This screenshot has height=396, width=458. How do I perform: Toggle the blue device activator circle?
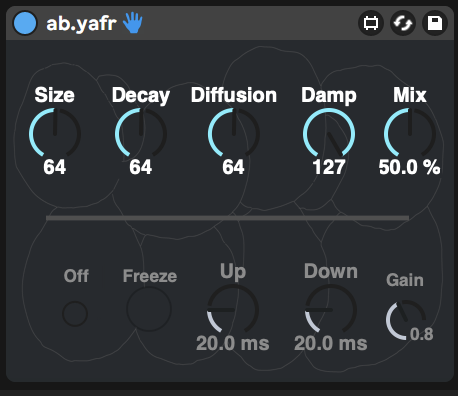pos(25,23)
